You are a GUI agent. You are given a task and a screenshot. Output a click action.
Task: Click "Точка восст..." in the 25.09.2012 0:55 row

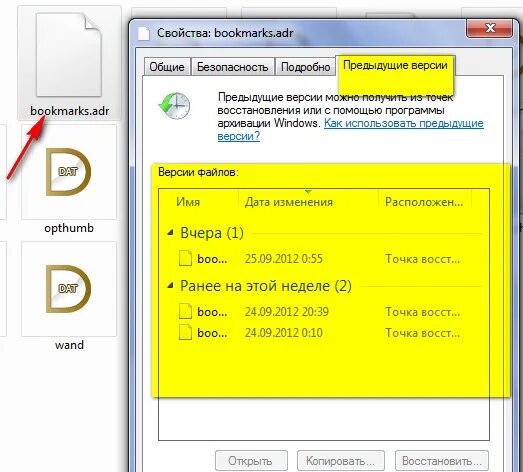(423, 259)
